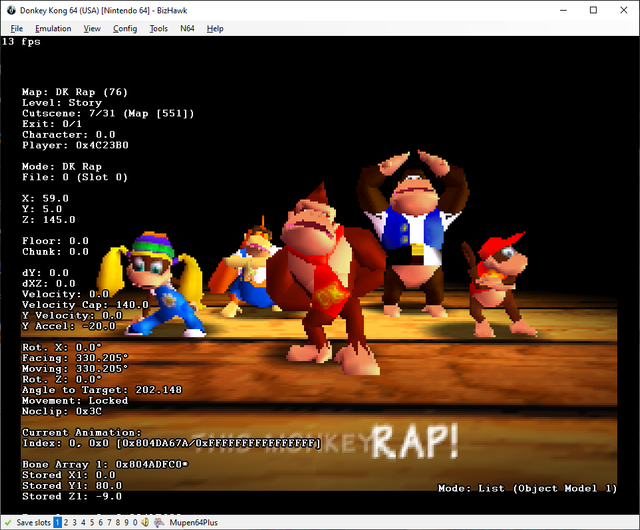Screen dimensions: 640x530
Task: Open the Emulation menu
Action: pos(53,29)
